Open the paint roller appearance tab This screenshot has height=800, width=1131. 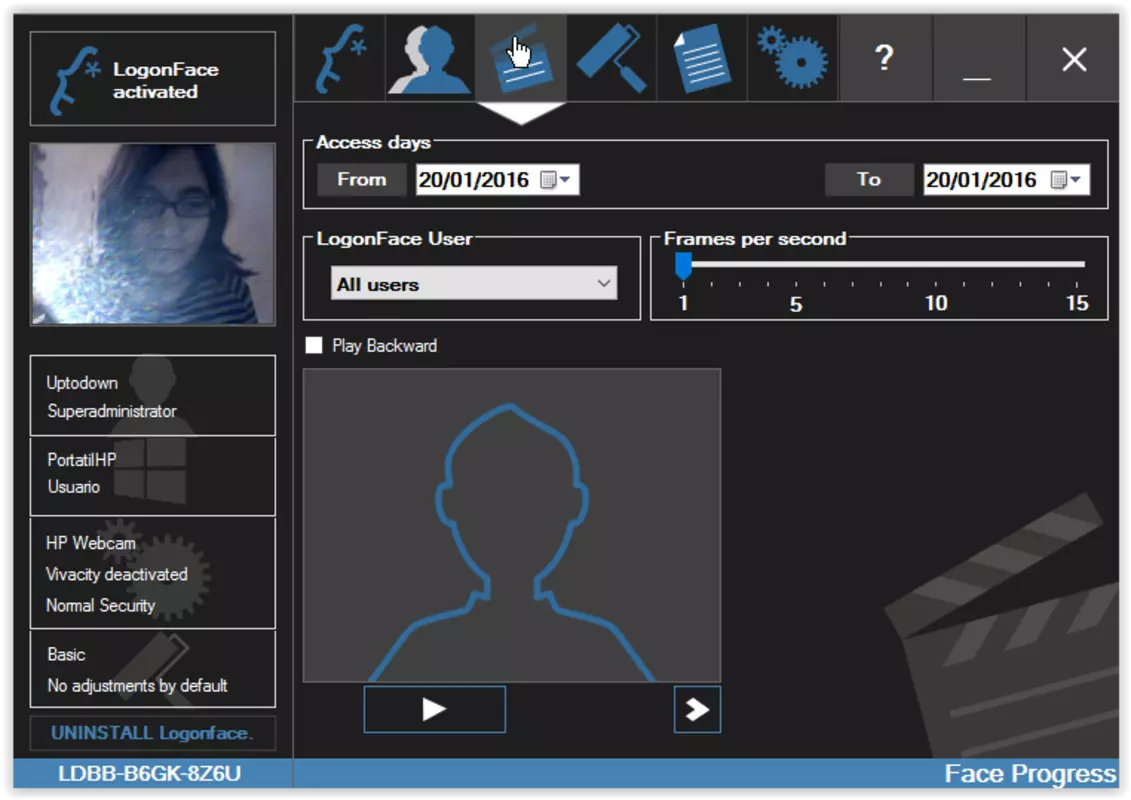pos(612,58)
